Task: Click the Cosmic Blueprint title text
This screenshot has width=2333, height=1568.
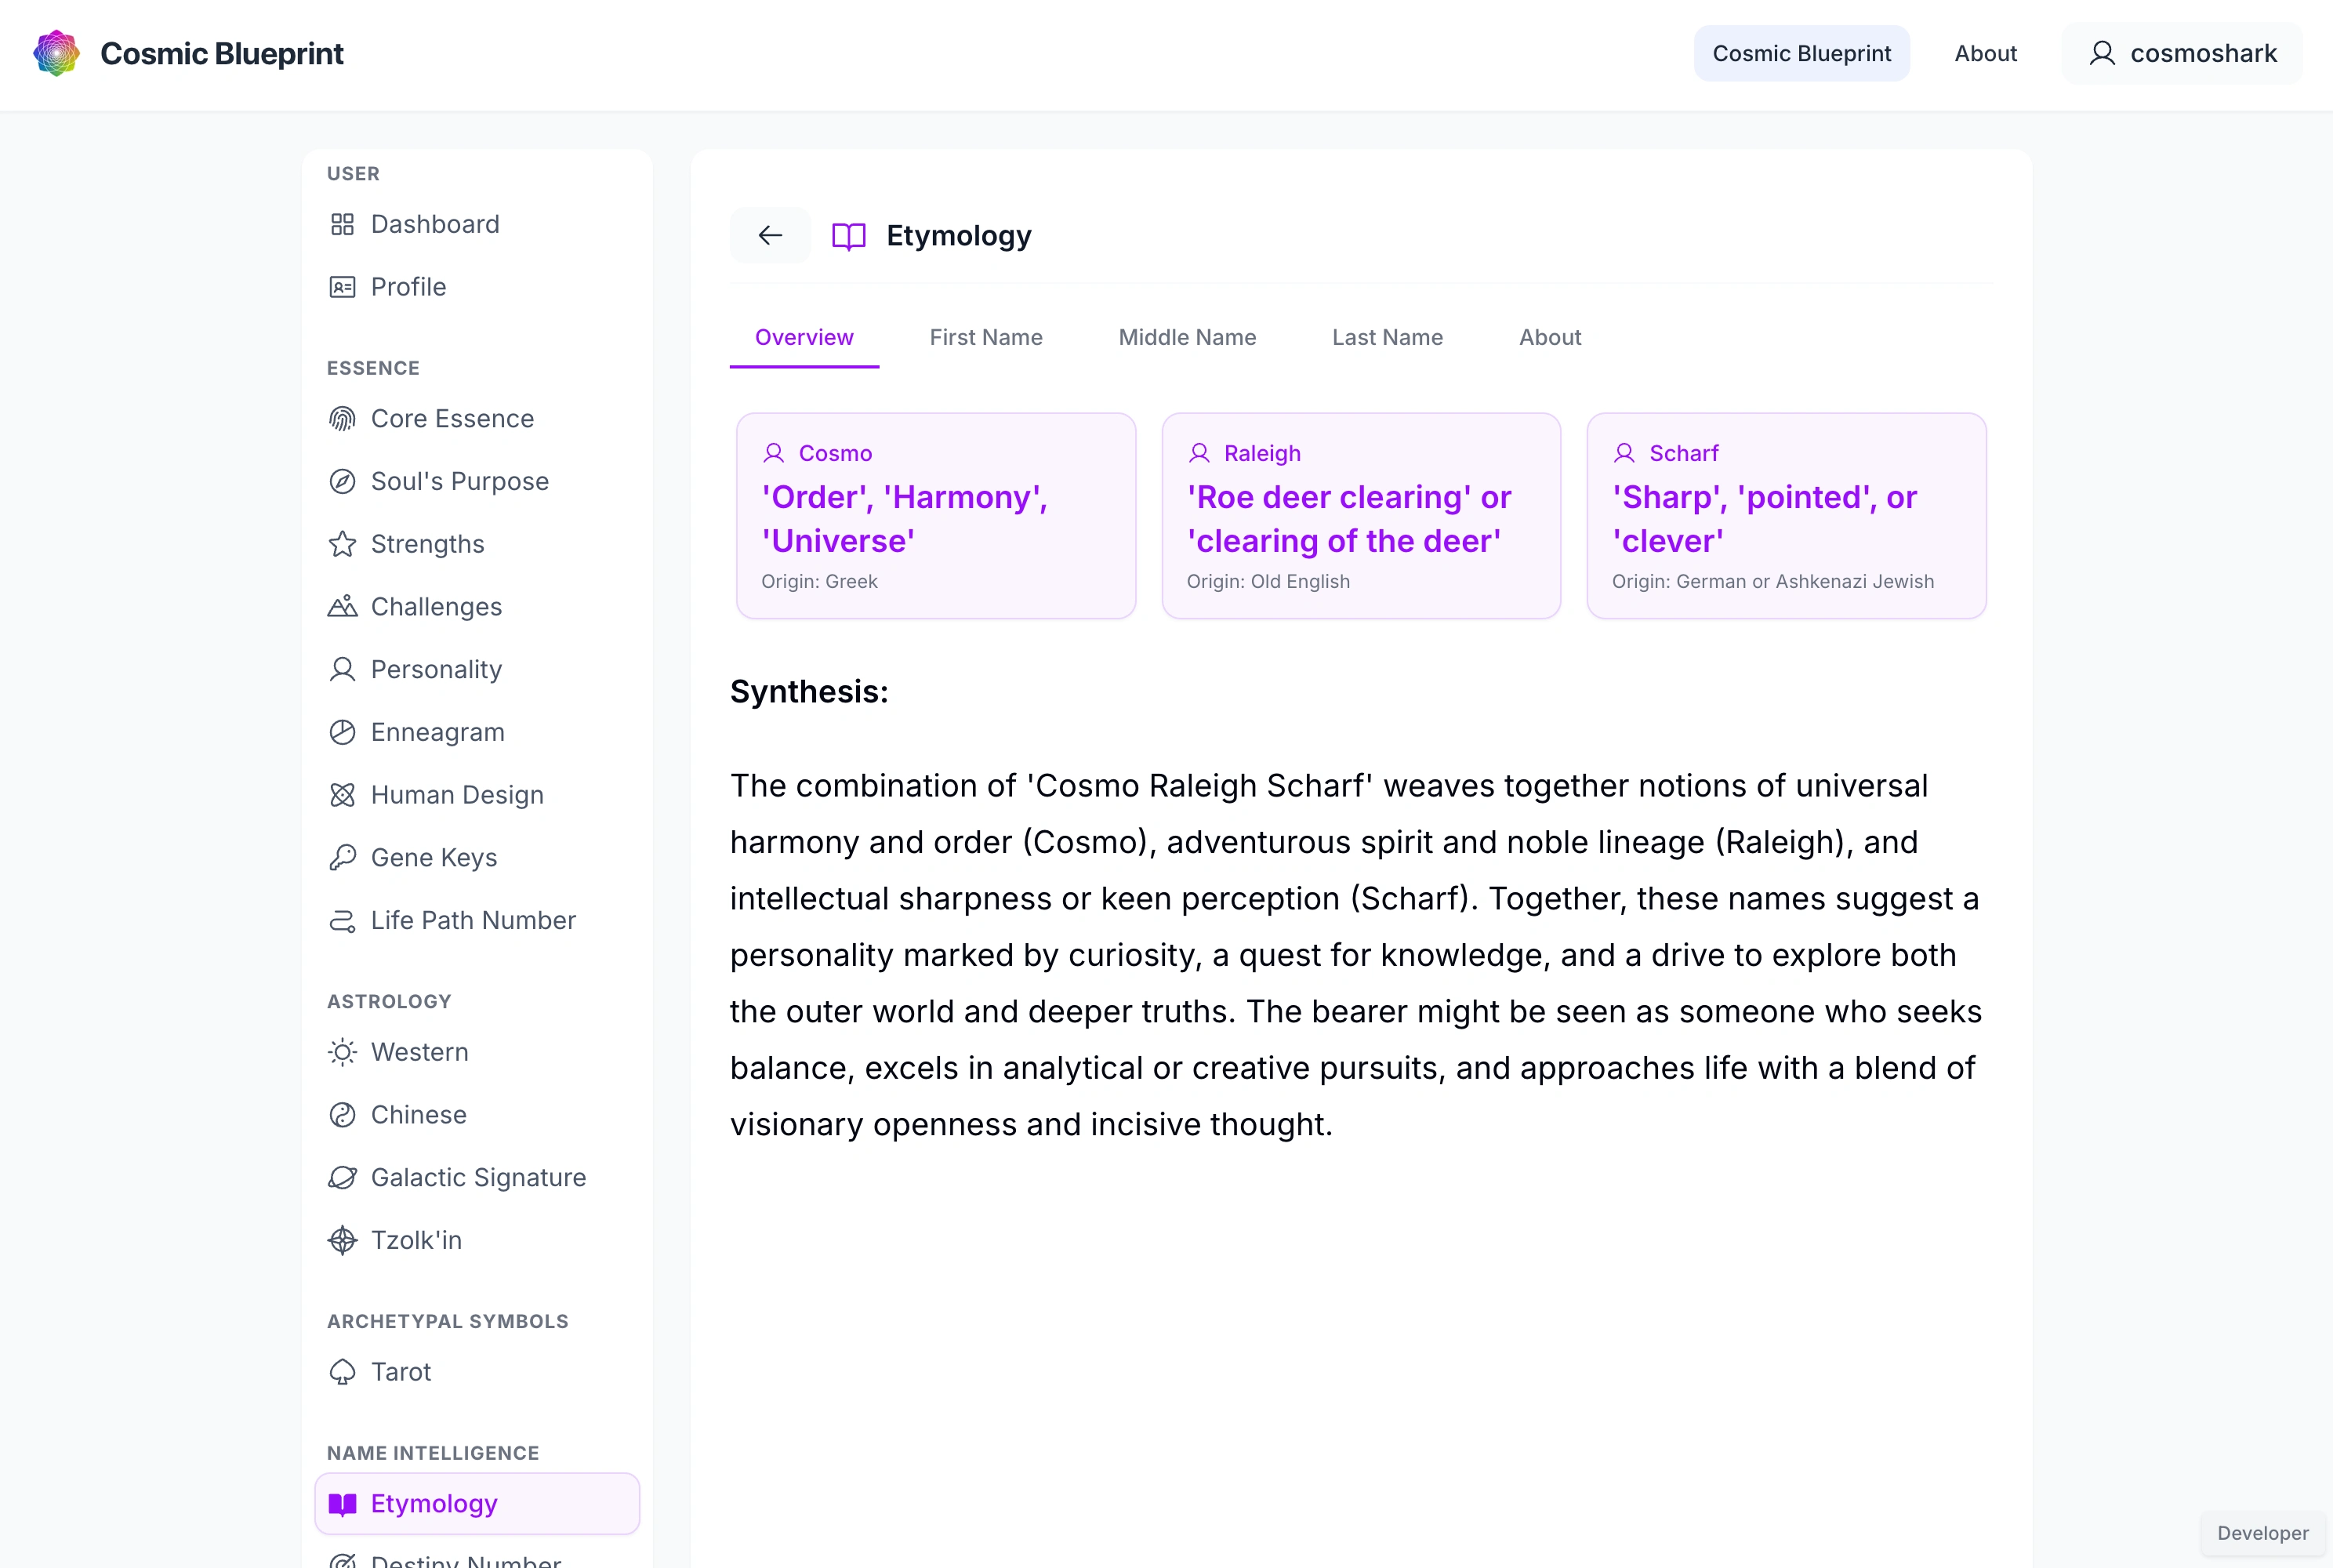Action: click(221, 53)
